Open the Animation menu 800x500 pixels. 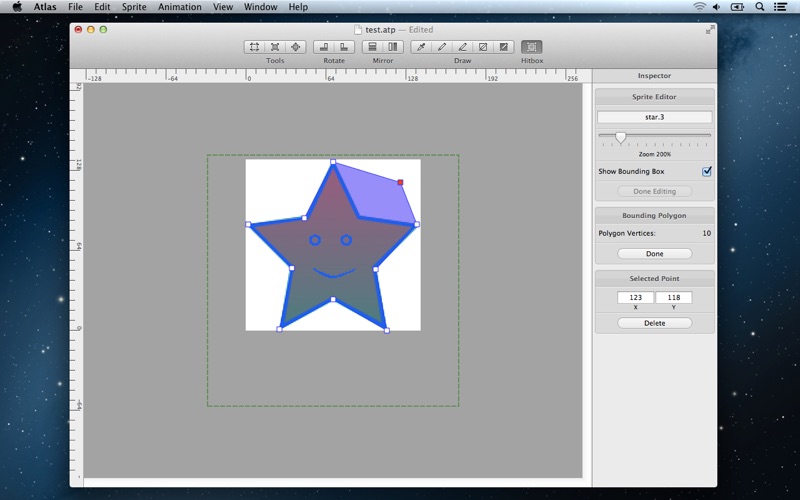[180, 7]
